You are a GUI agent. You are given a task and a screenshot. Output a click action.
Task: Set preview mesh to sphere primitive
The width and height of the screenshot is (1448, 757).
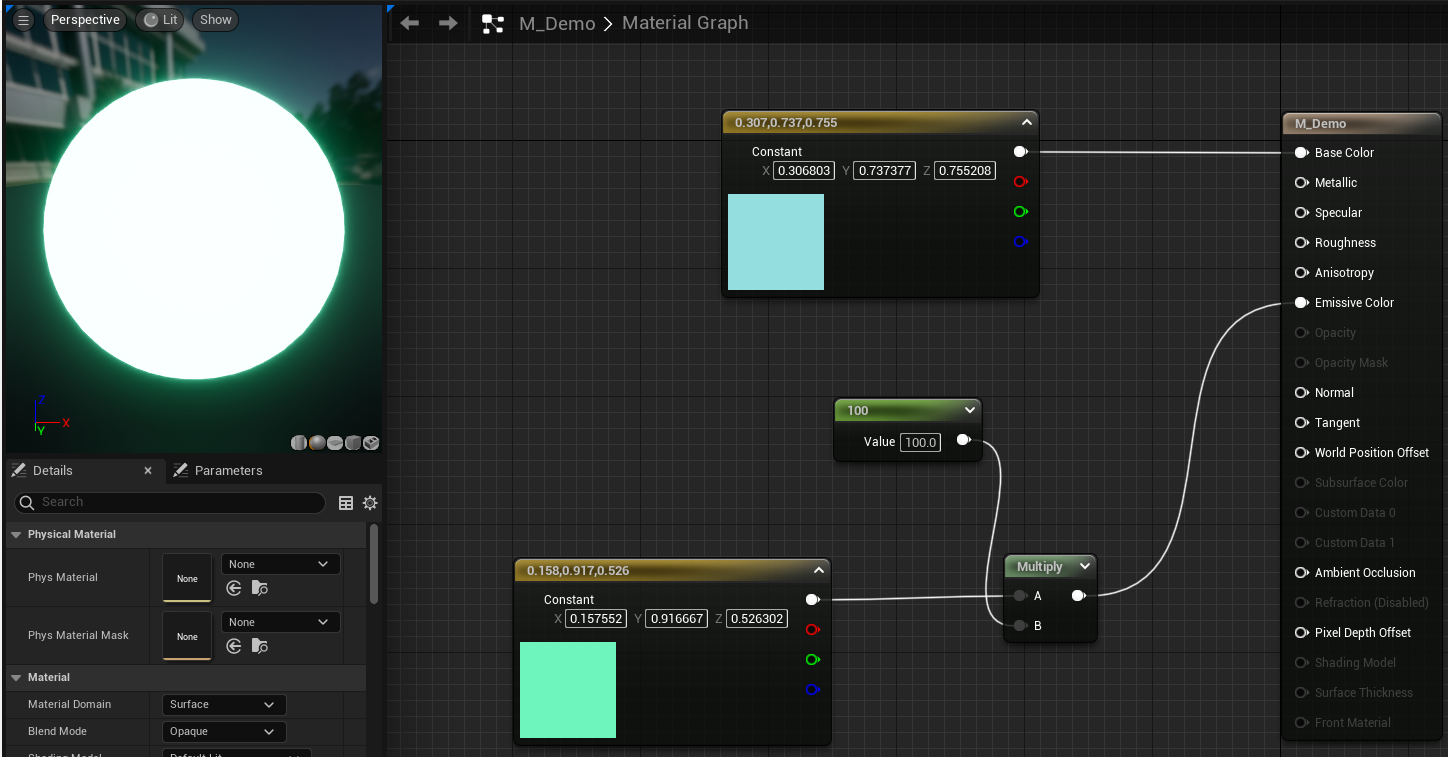point(317,443)
